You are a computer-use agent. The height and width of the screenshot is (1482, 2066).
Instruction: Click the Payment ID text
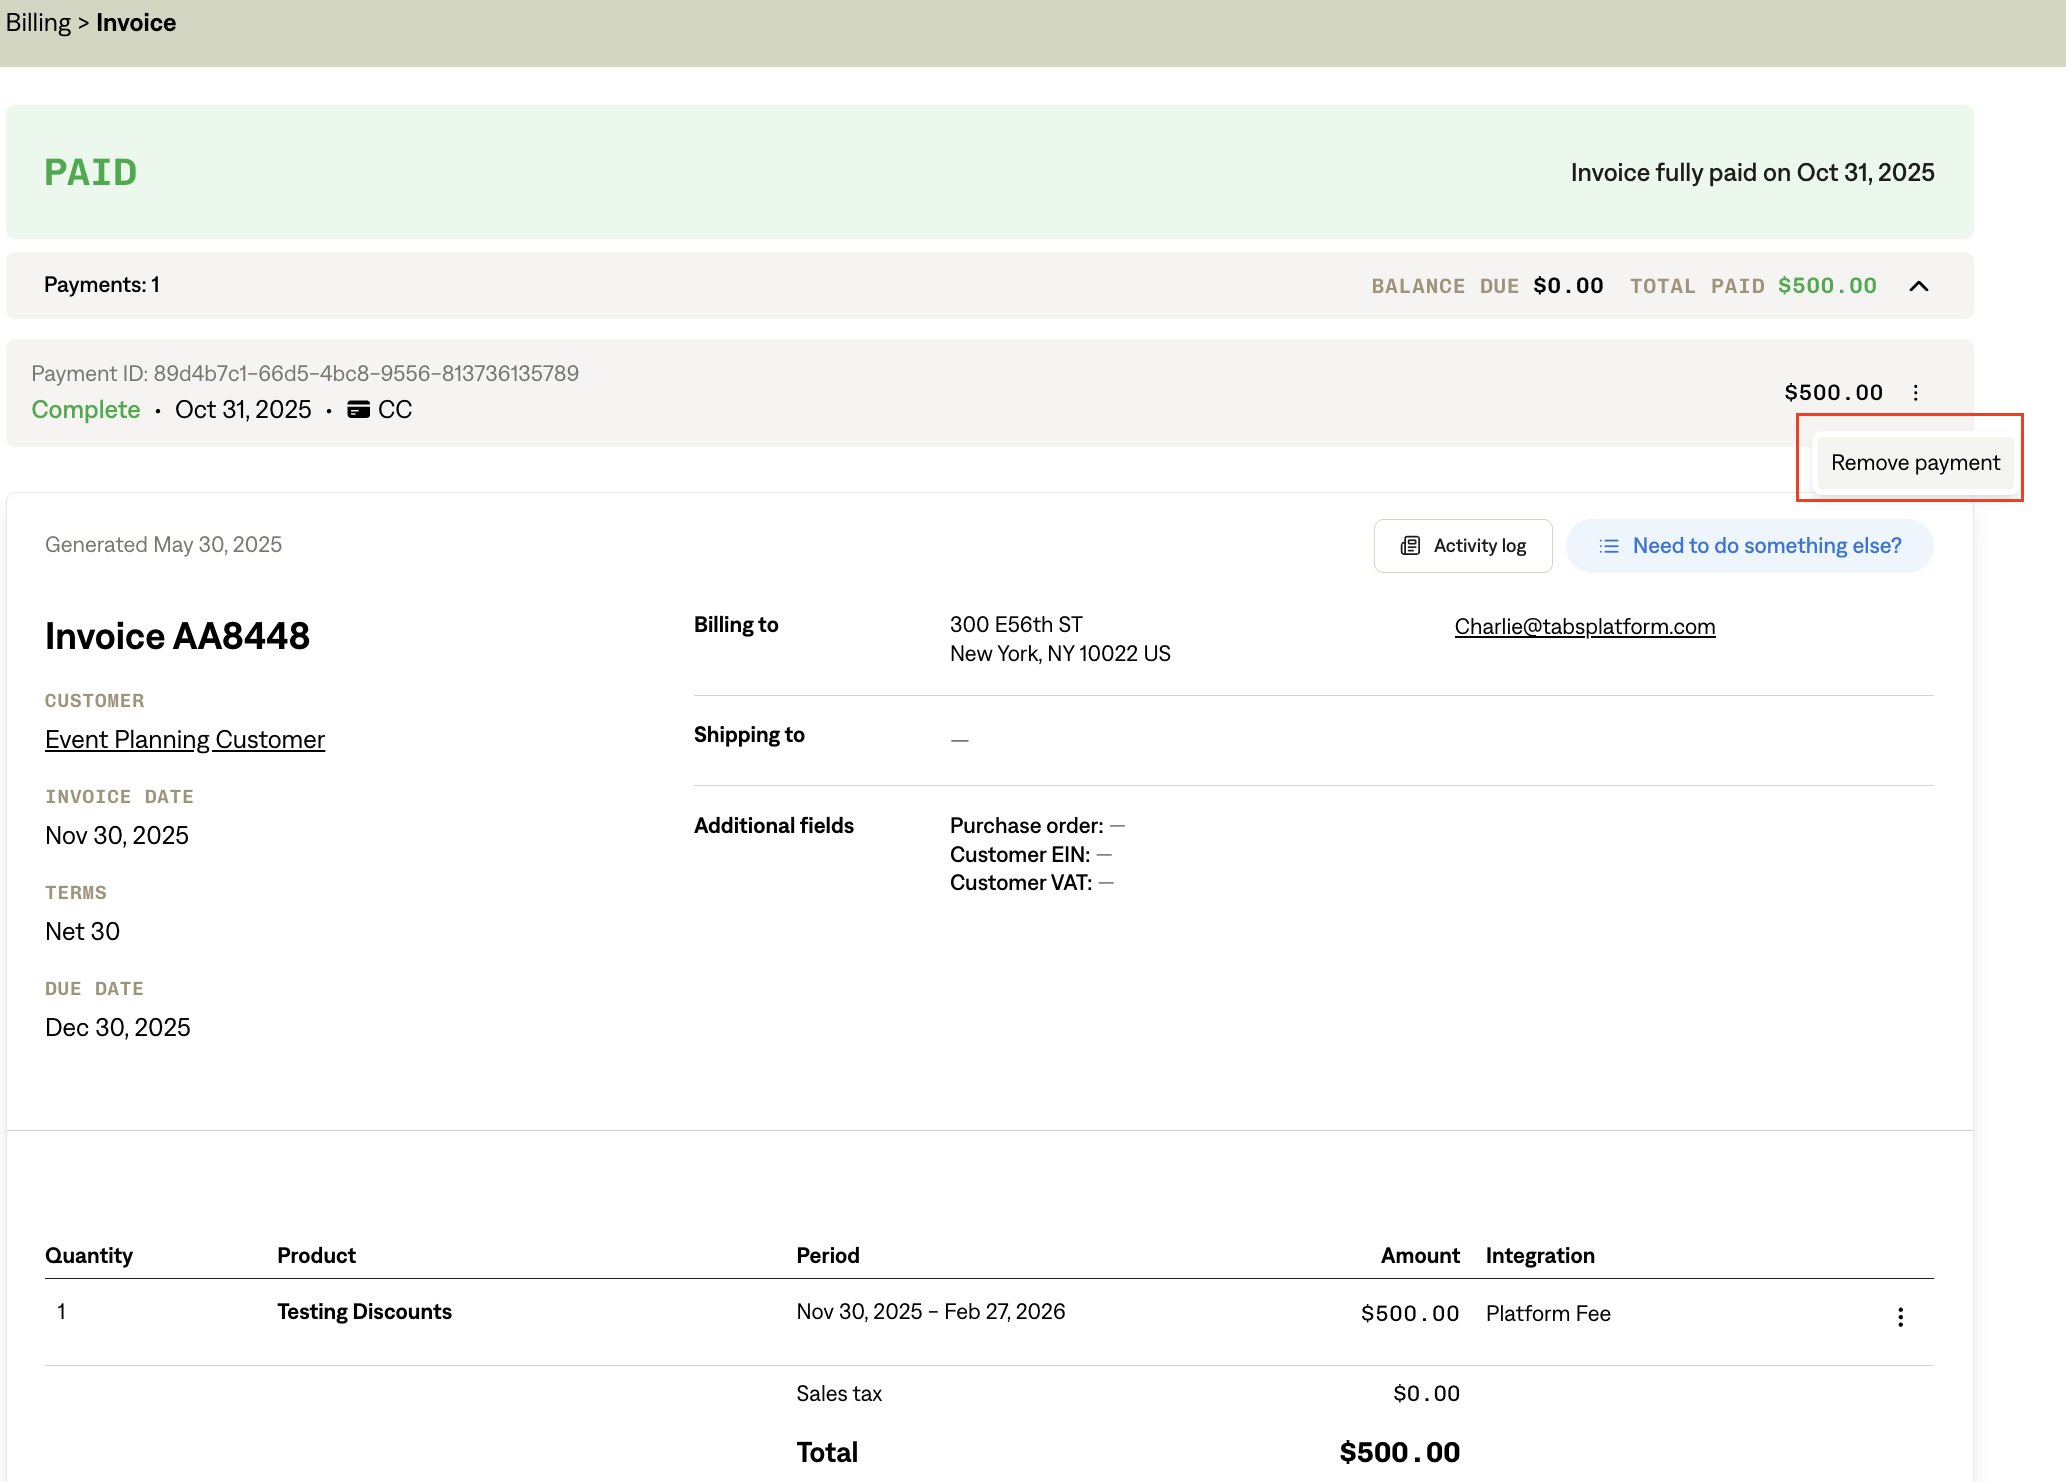(x=305, y=374)
